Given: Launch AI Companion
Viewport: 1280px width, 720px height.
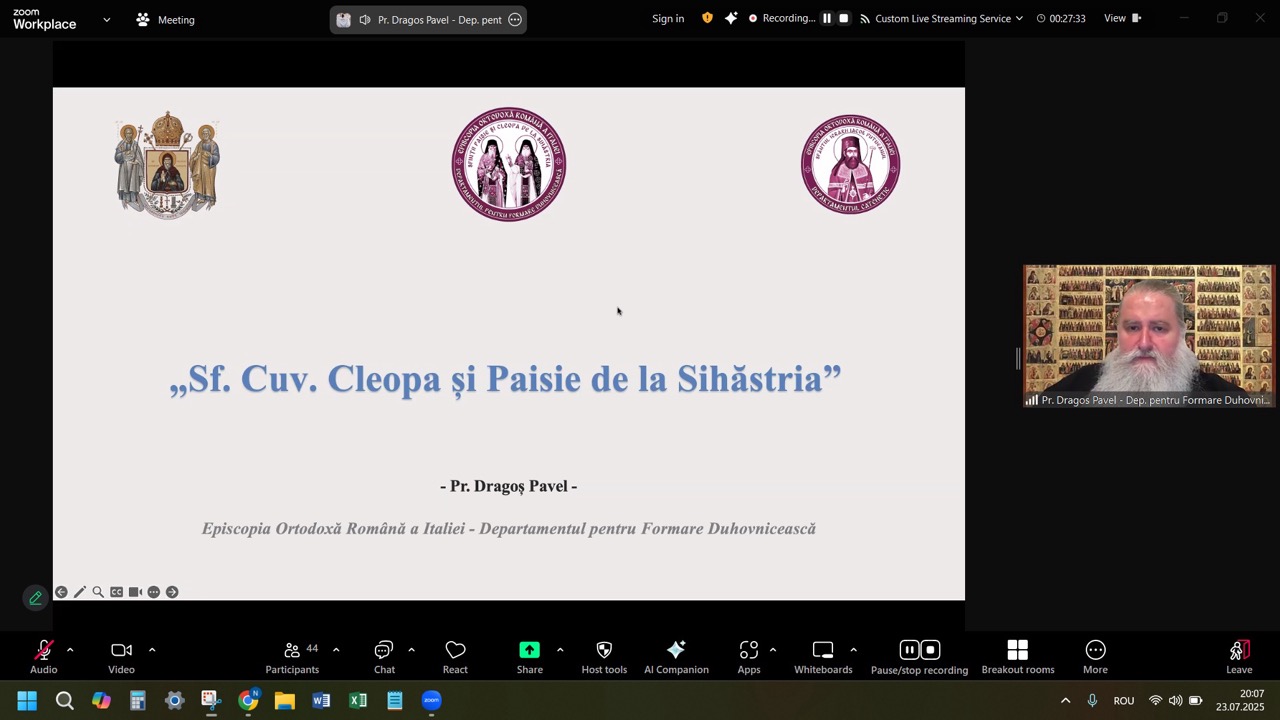Looking at the screenshot, I should tap(676, 657).
